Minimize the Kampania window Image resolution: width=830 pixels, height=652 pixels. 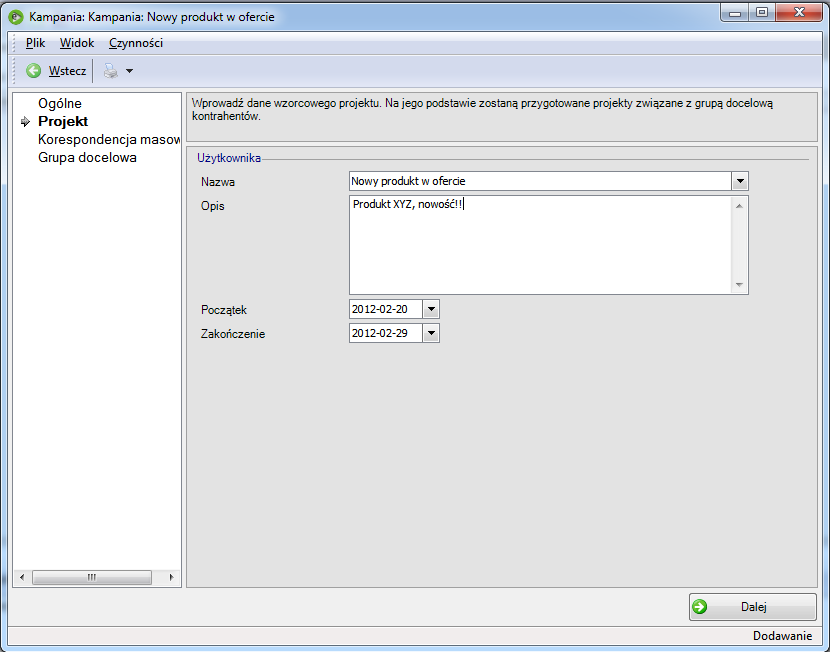tap(735, 13)
